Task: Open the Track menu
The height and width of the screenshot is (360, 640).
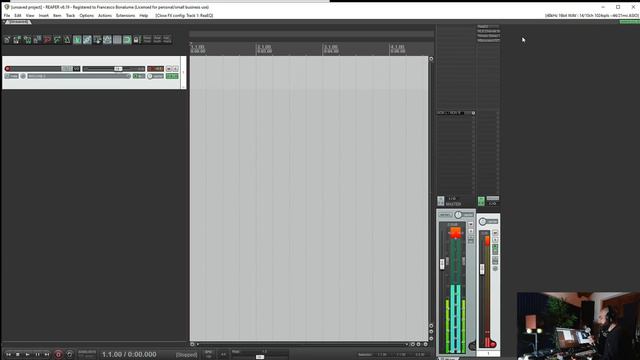Action: pyautogui.click(x=70, y=16)
